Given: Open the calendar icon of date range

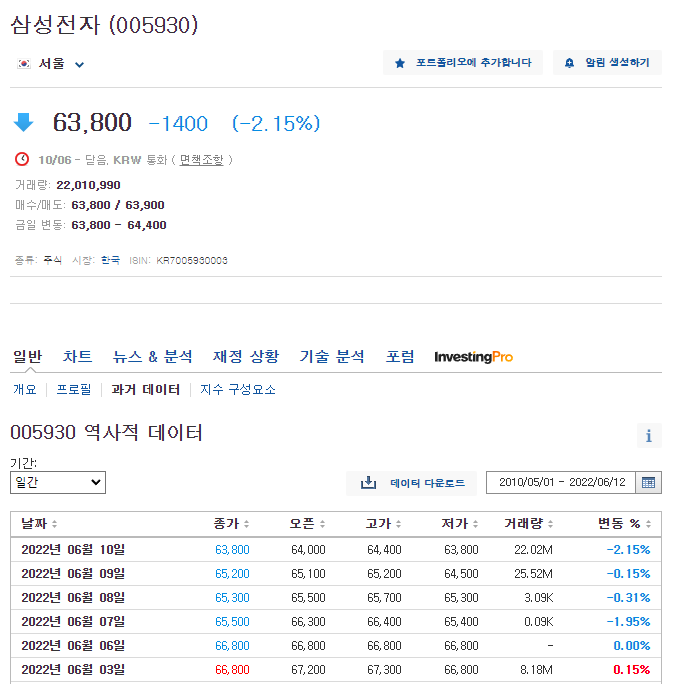Looking at the screenshot, I should pos(648,482).
